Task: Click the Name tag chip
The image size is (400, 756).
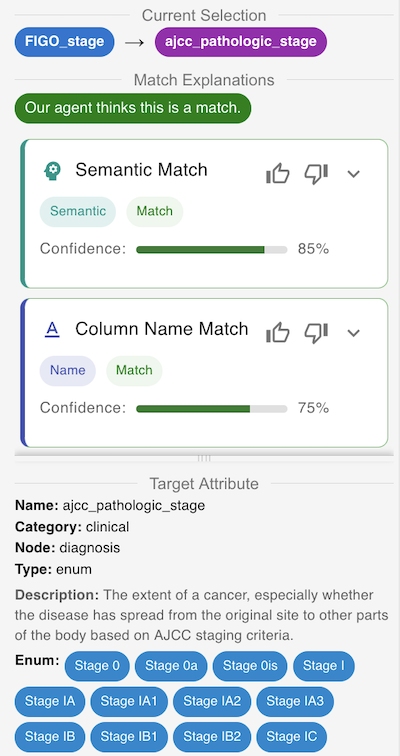Action: pyautogui.click(x=67, y=371)
